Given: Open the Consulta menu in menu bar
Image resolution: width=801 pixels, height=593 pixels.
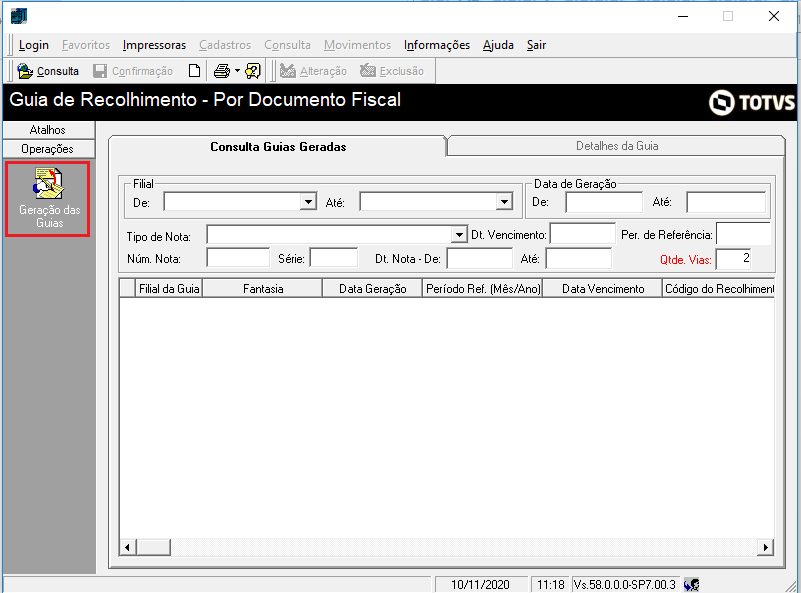Looking at the screenshot, I should 287,45.
